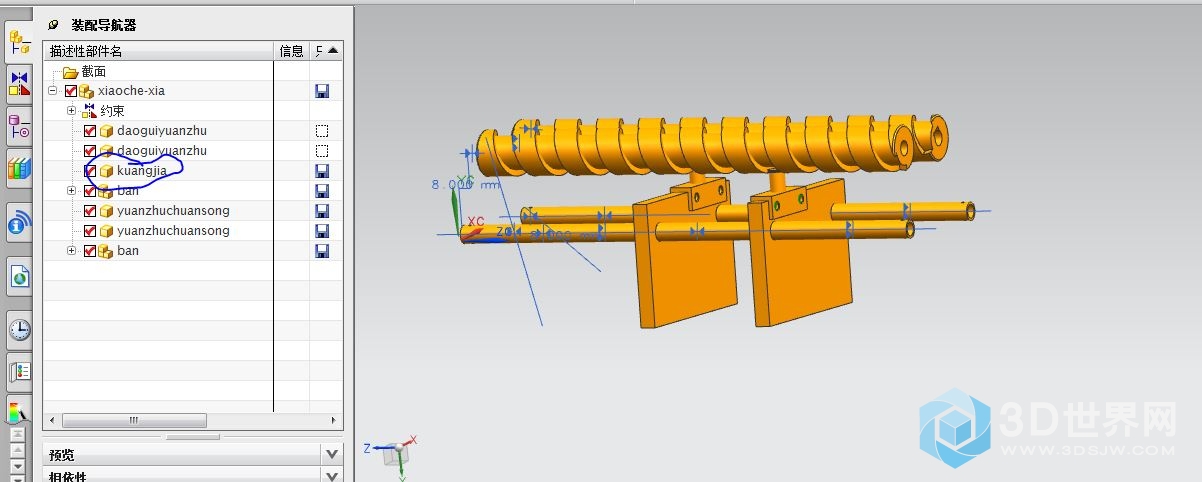Select the 截面 tree item
Screen dimensions: 1202x482
94,72
